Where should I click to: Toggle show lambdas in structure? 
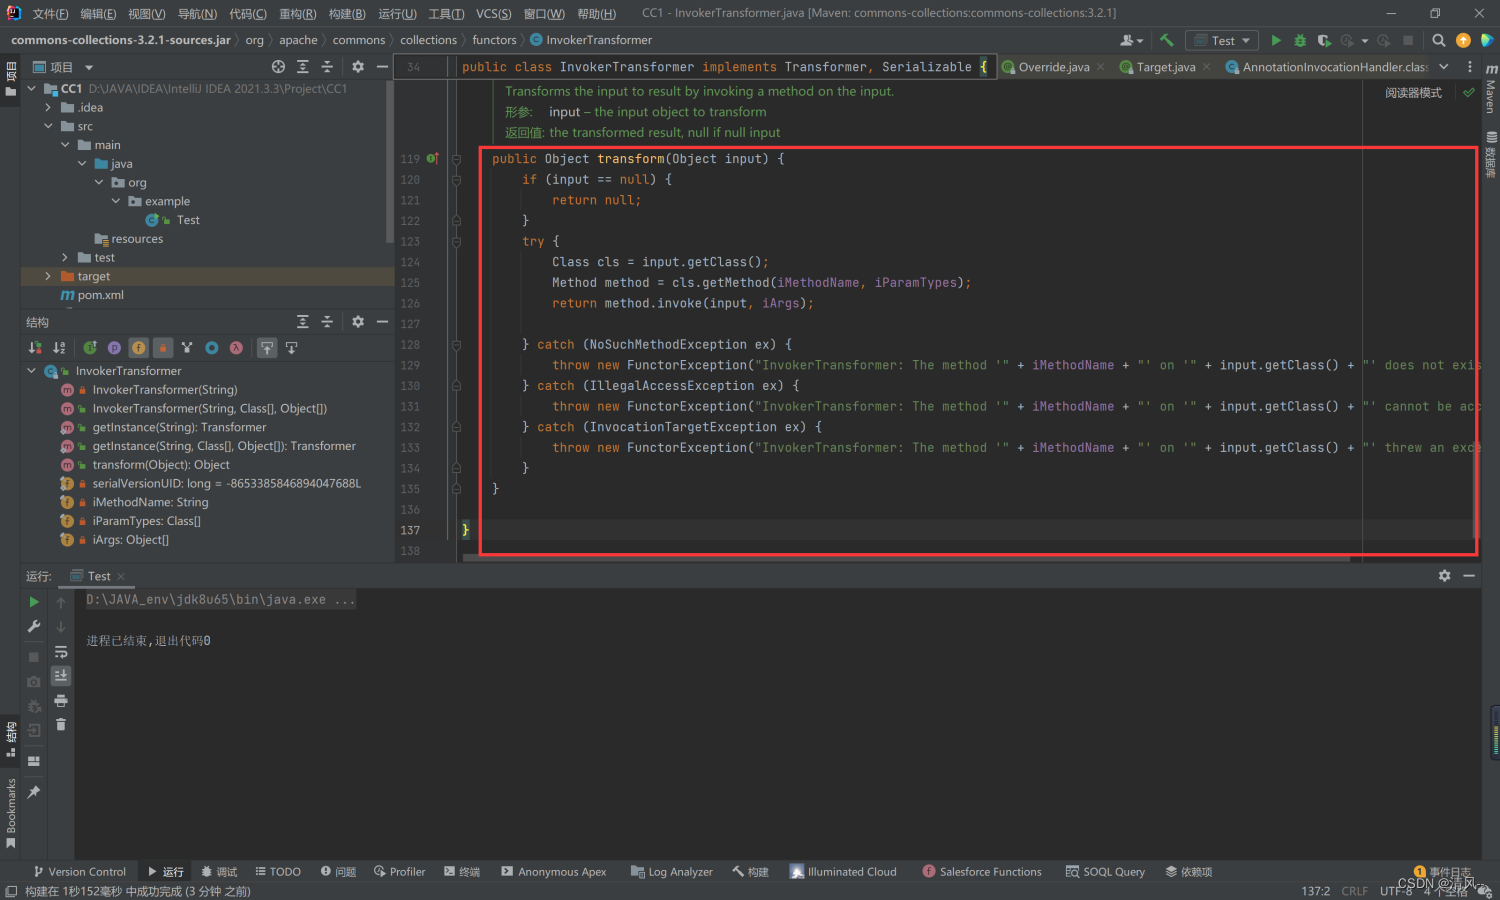click(236, 348)
